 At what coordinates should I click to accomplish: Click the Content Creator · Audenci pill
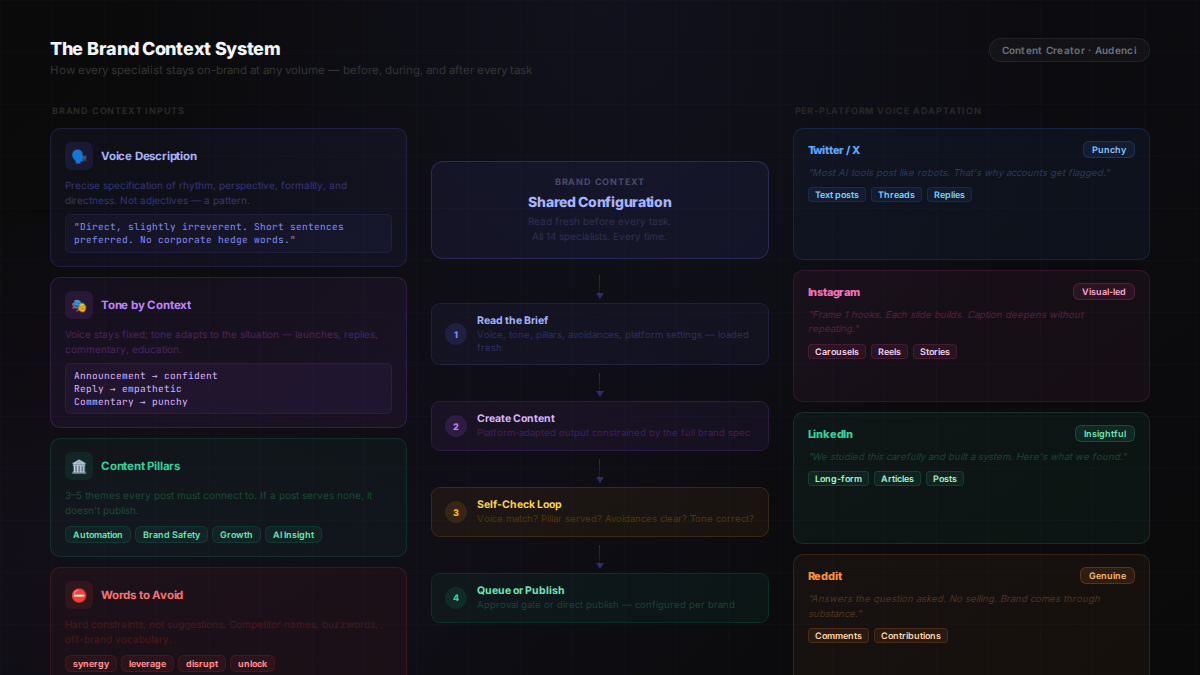[1068, 50]
